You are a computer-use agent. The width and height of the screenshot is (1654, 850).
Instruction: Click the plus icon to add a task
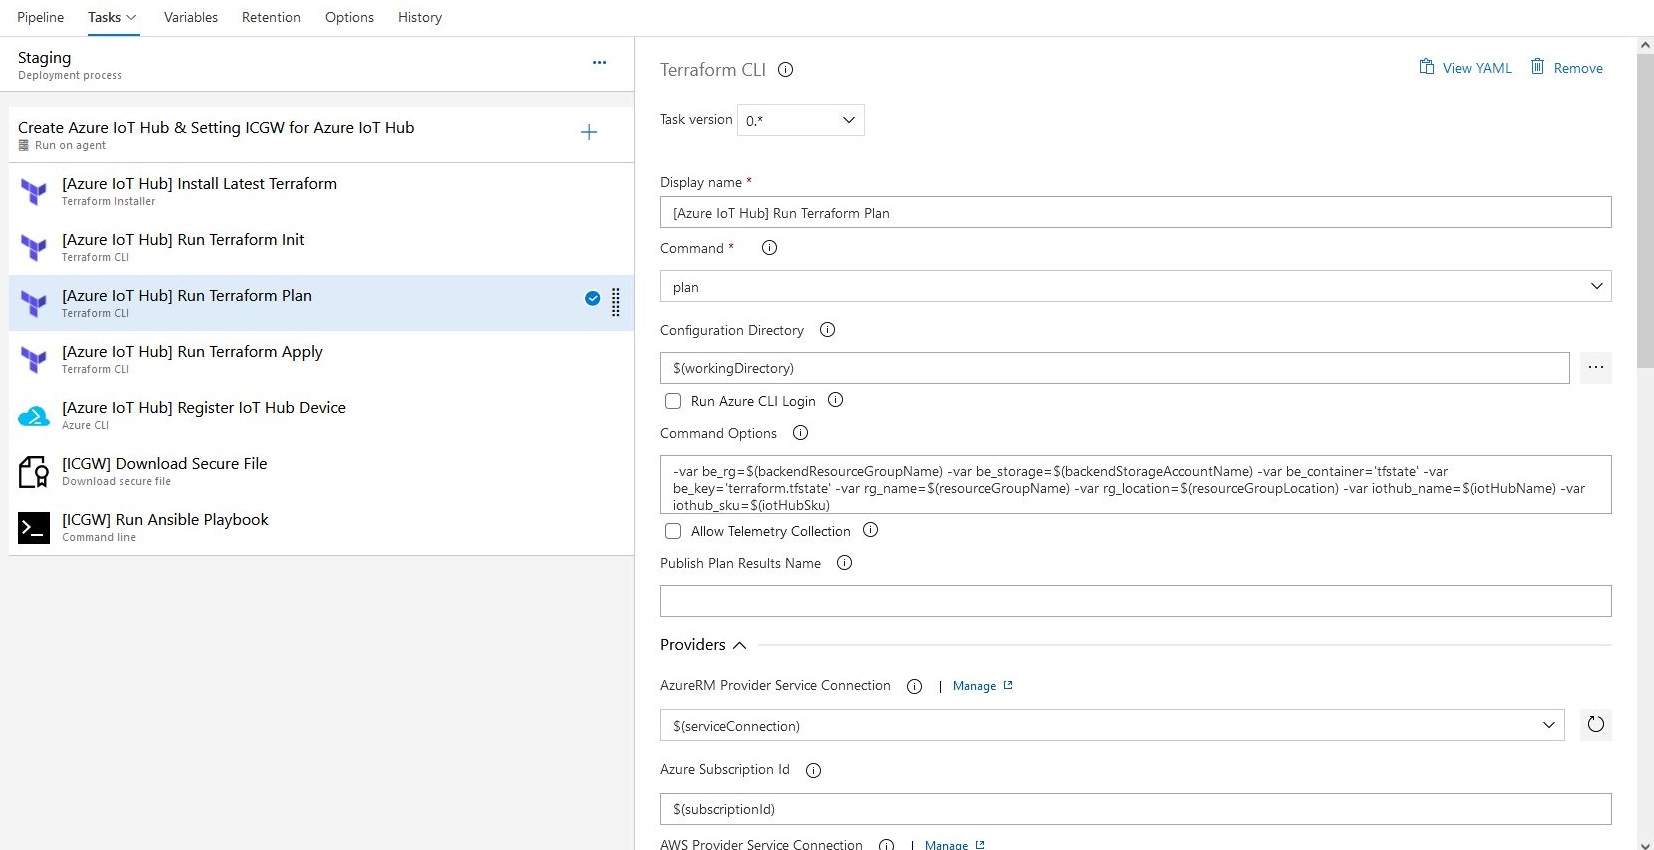tap(589, 132)
